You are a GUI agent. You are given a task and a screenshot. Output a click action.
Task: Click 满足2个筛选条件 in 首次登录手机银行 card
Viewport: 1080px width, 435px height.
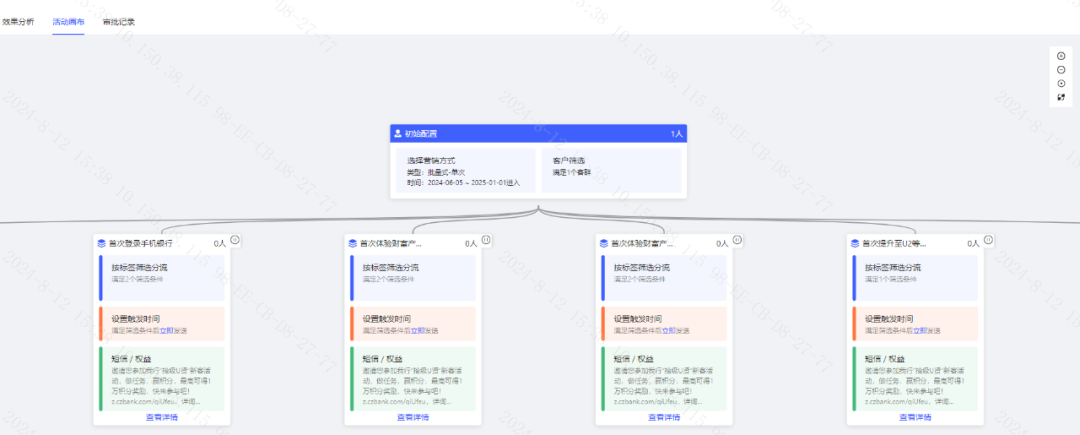(x=137, y=279)
